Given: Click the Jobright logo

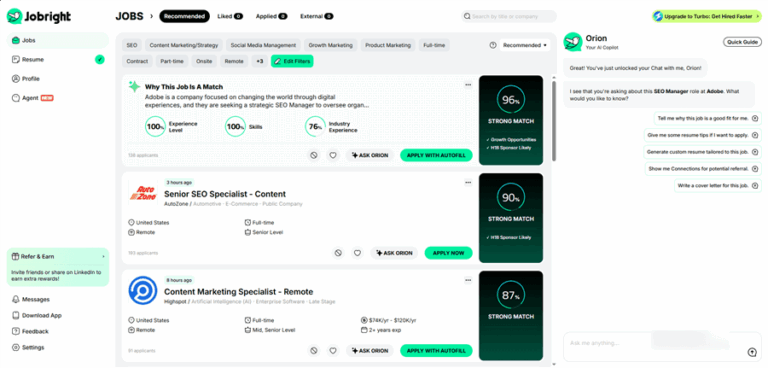Looking at the screenshot, I should point(39,16).
